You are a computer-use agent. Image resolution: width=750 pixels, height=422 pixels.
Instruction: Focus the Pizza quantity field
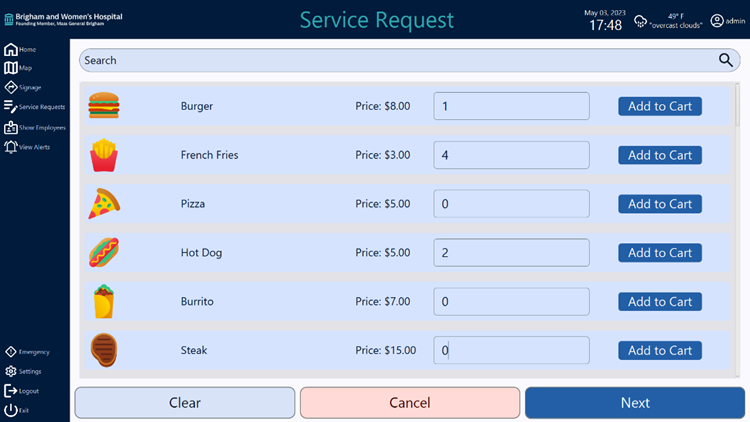tap(511, 204)
